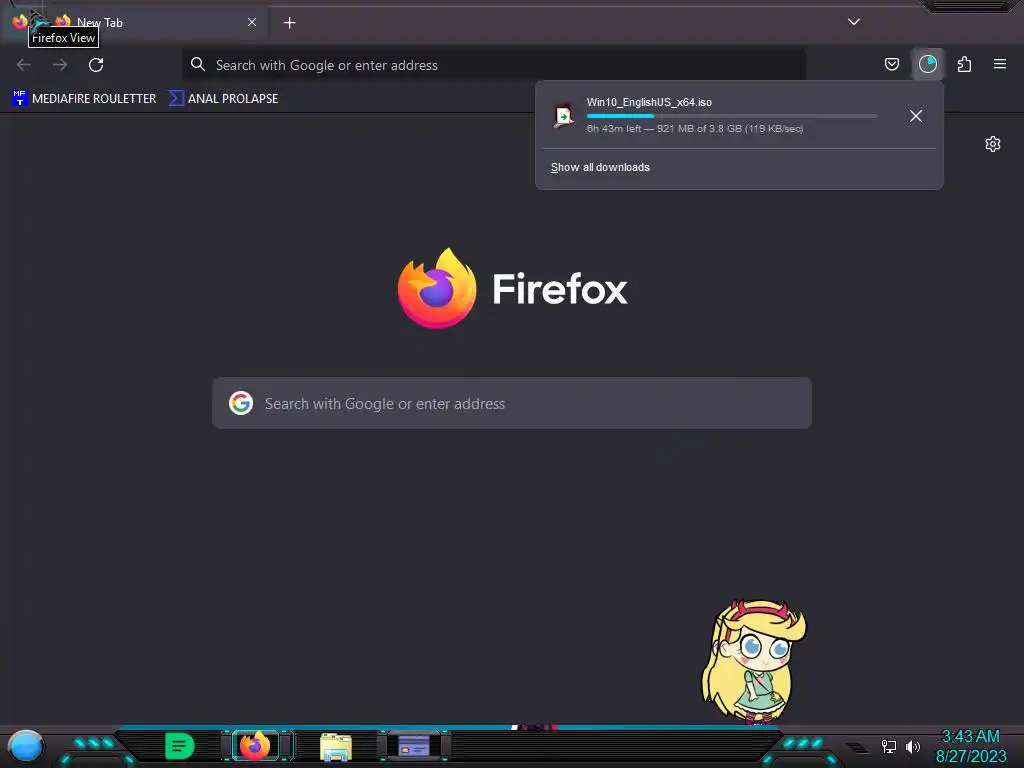Click the magnifier icon in the address bar
The height and width of the screenshot is (768, 1024).
tap(198, 64)
